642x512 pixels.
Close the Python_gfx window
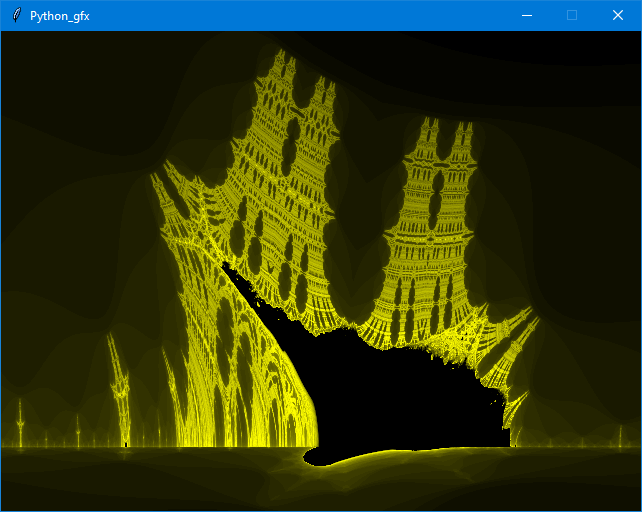pyautogui.click(x=618, y=16)
